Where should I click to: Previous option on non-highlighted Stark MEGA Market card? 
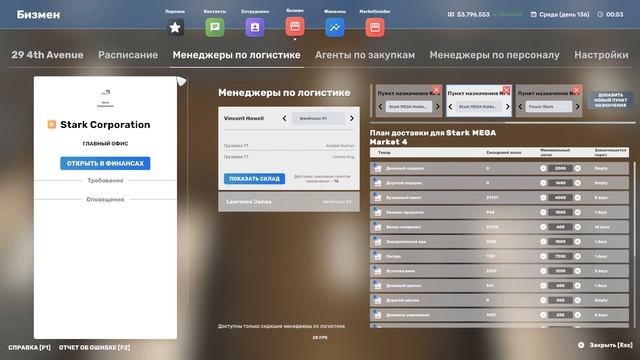[380, 107]
